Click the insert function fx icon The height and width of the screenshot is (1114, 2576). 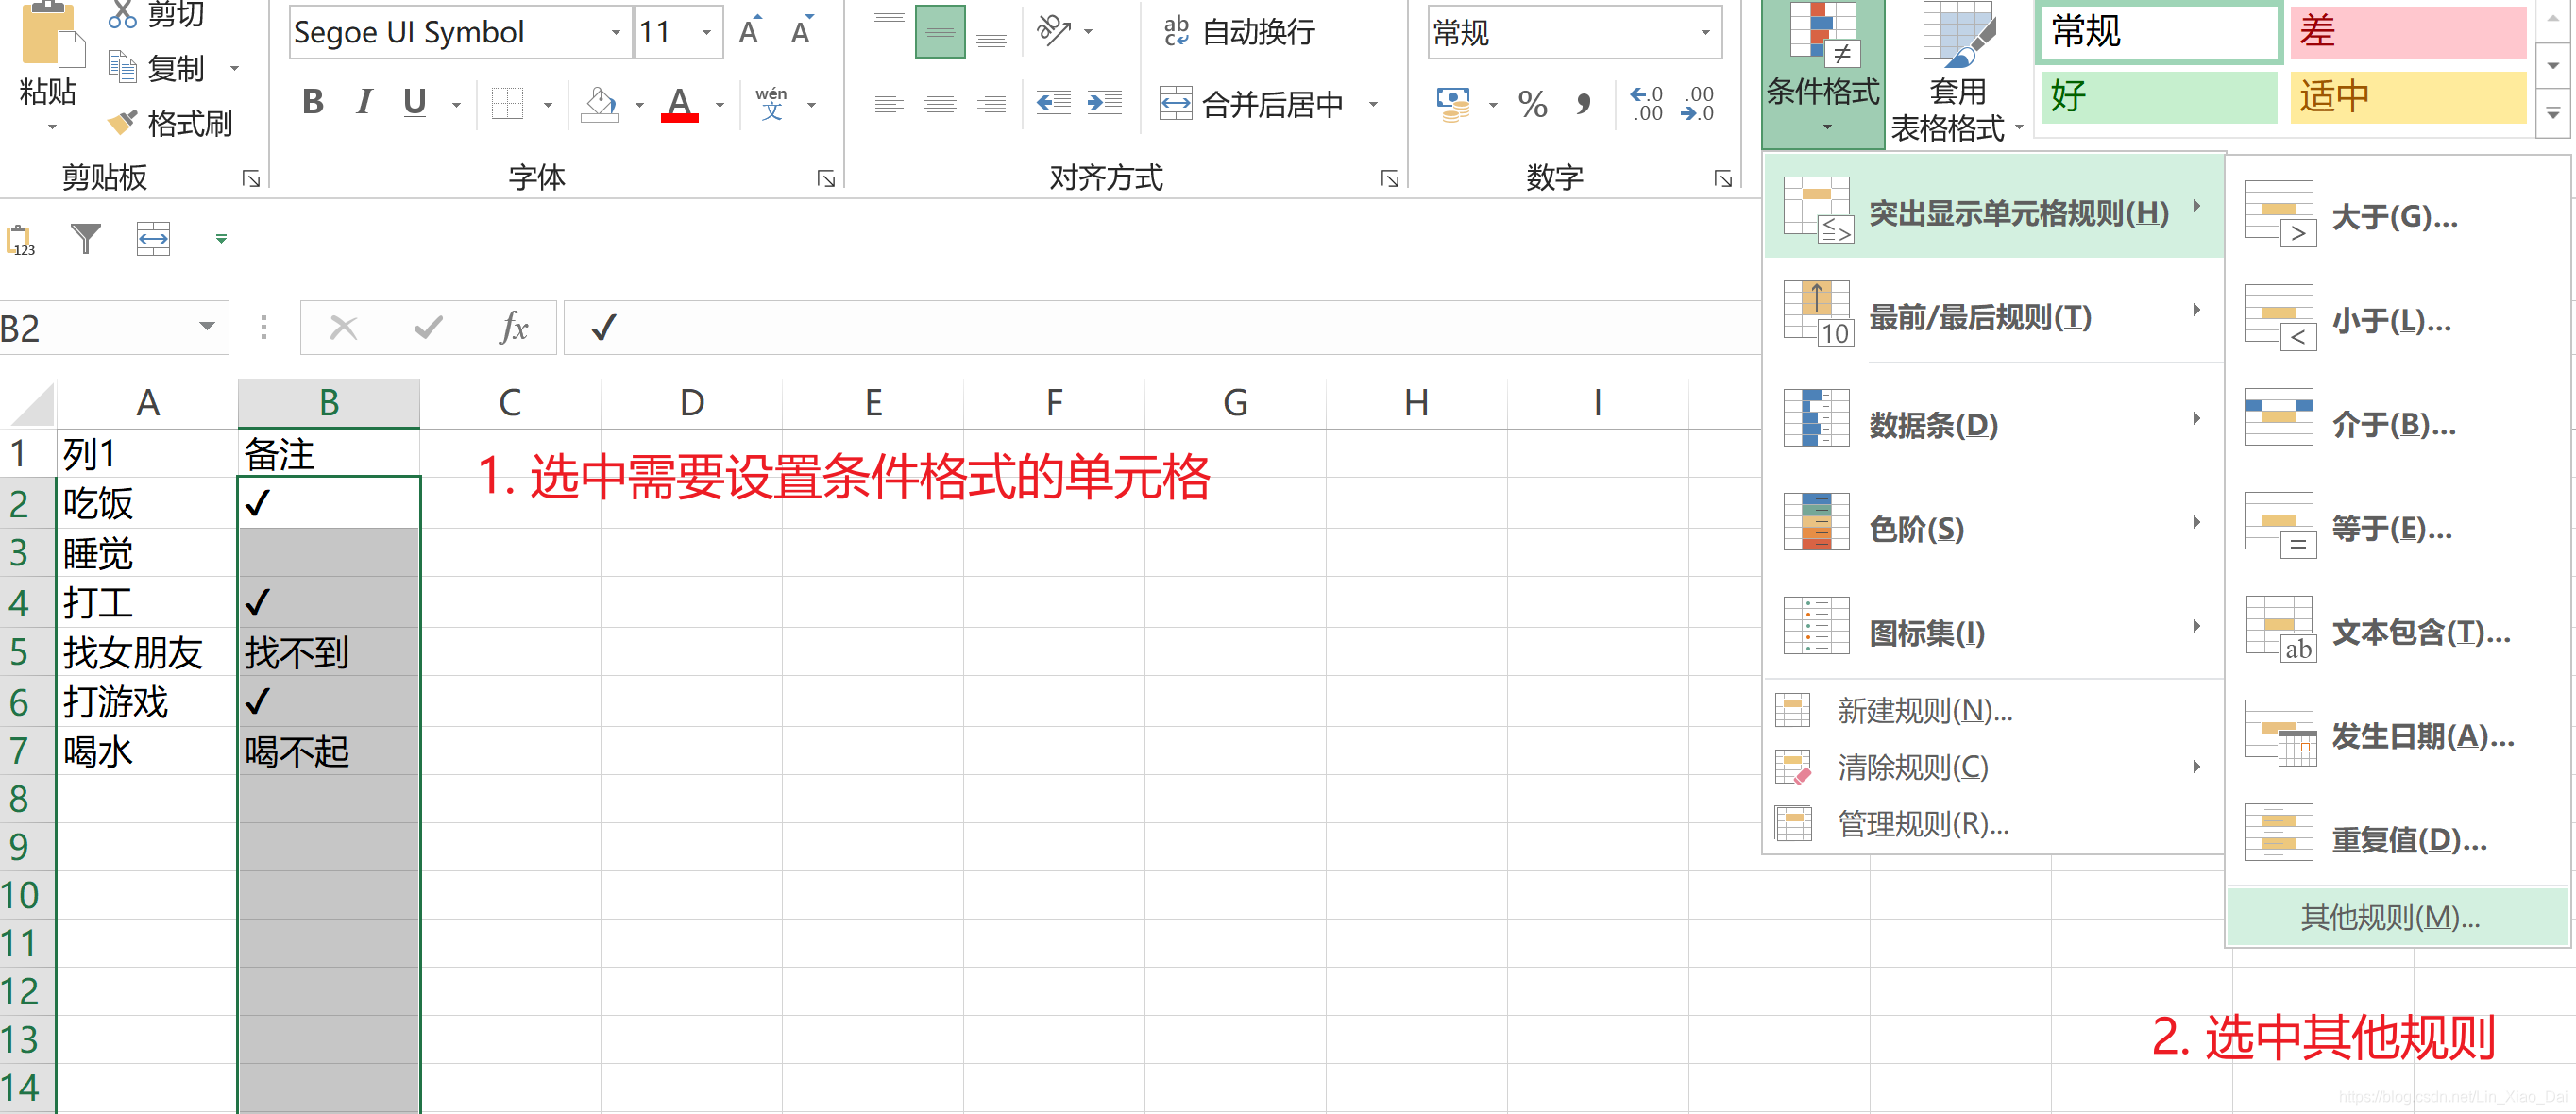(x=513, y=328)
